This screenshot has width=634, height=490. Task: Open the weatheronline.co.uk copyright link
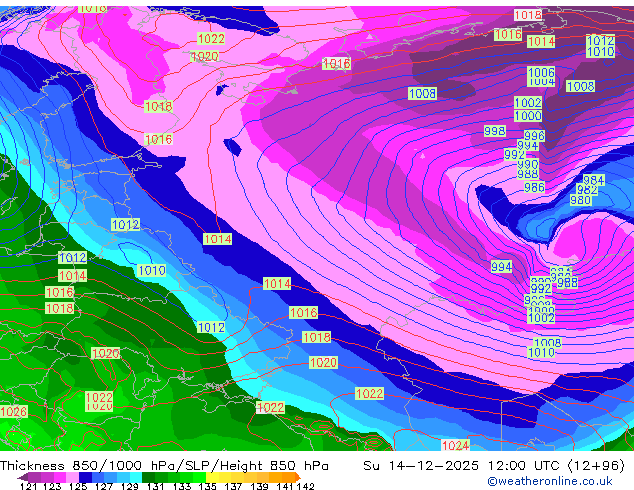[x=550, y=481]
